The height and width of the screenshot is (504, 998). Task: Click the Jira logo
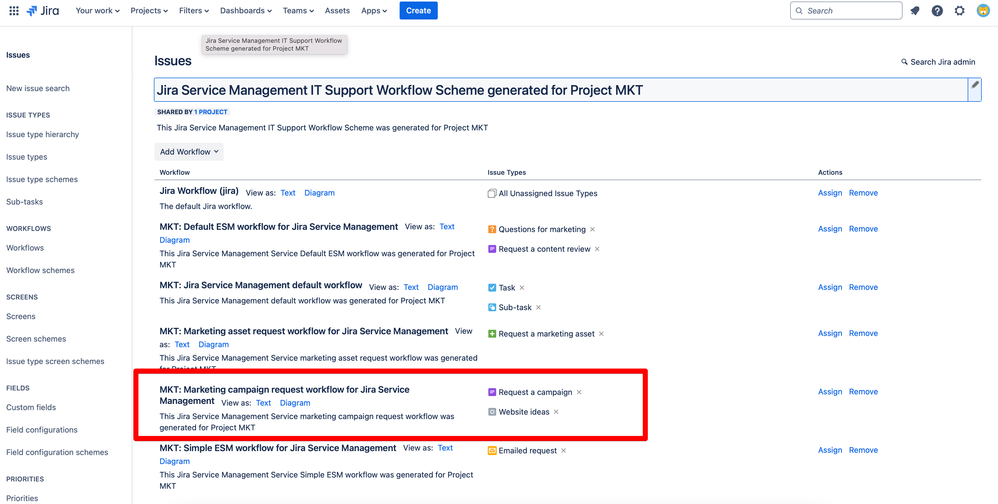point(43,11)
